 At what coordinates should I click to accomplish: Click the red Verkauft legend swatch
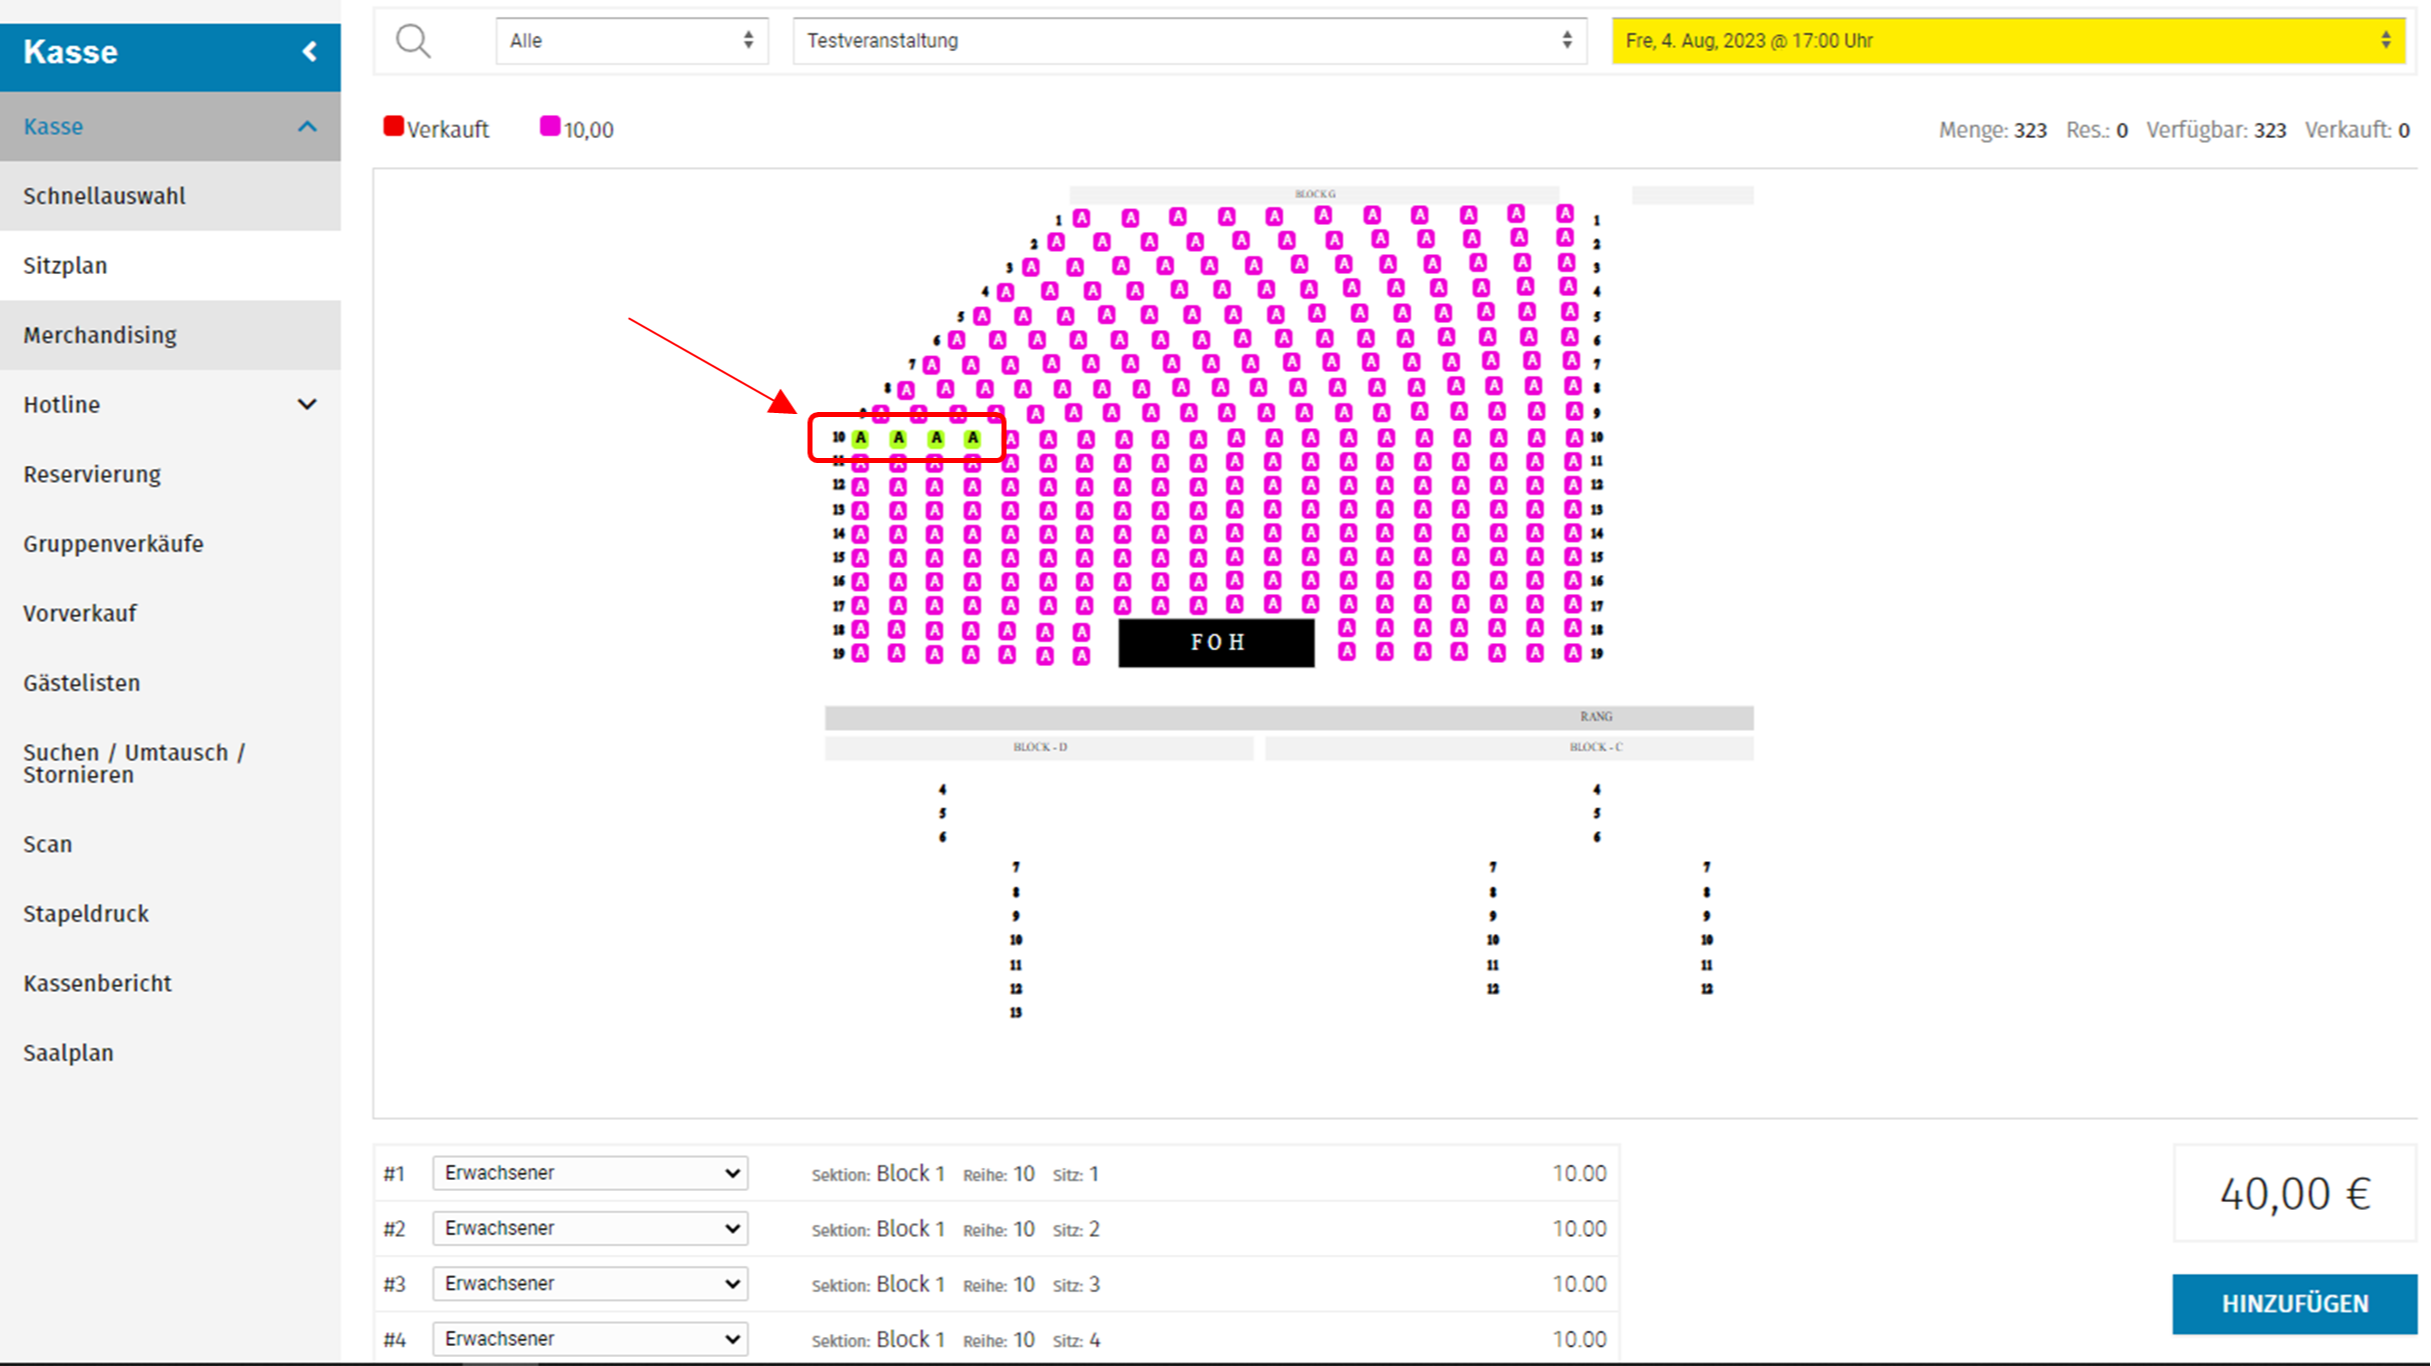[x=394, y=127]
